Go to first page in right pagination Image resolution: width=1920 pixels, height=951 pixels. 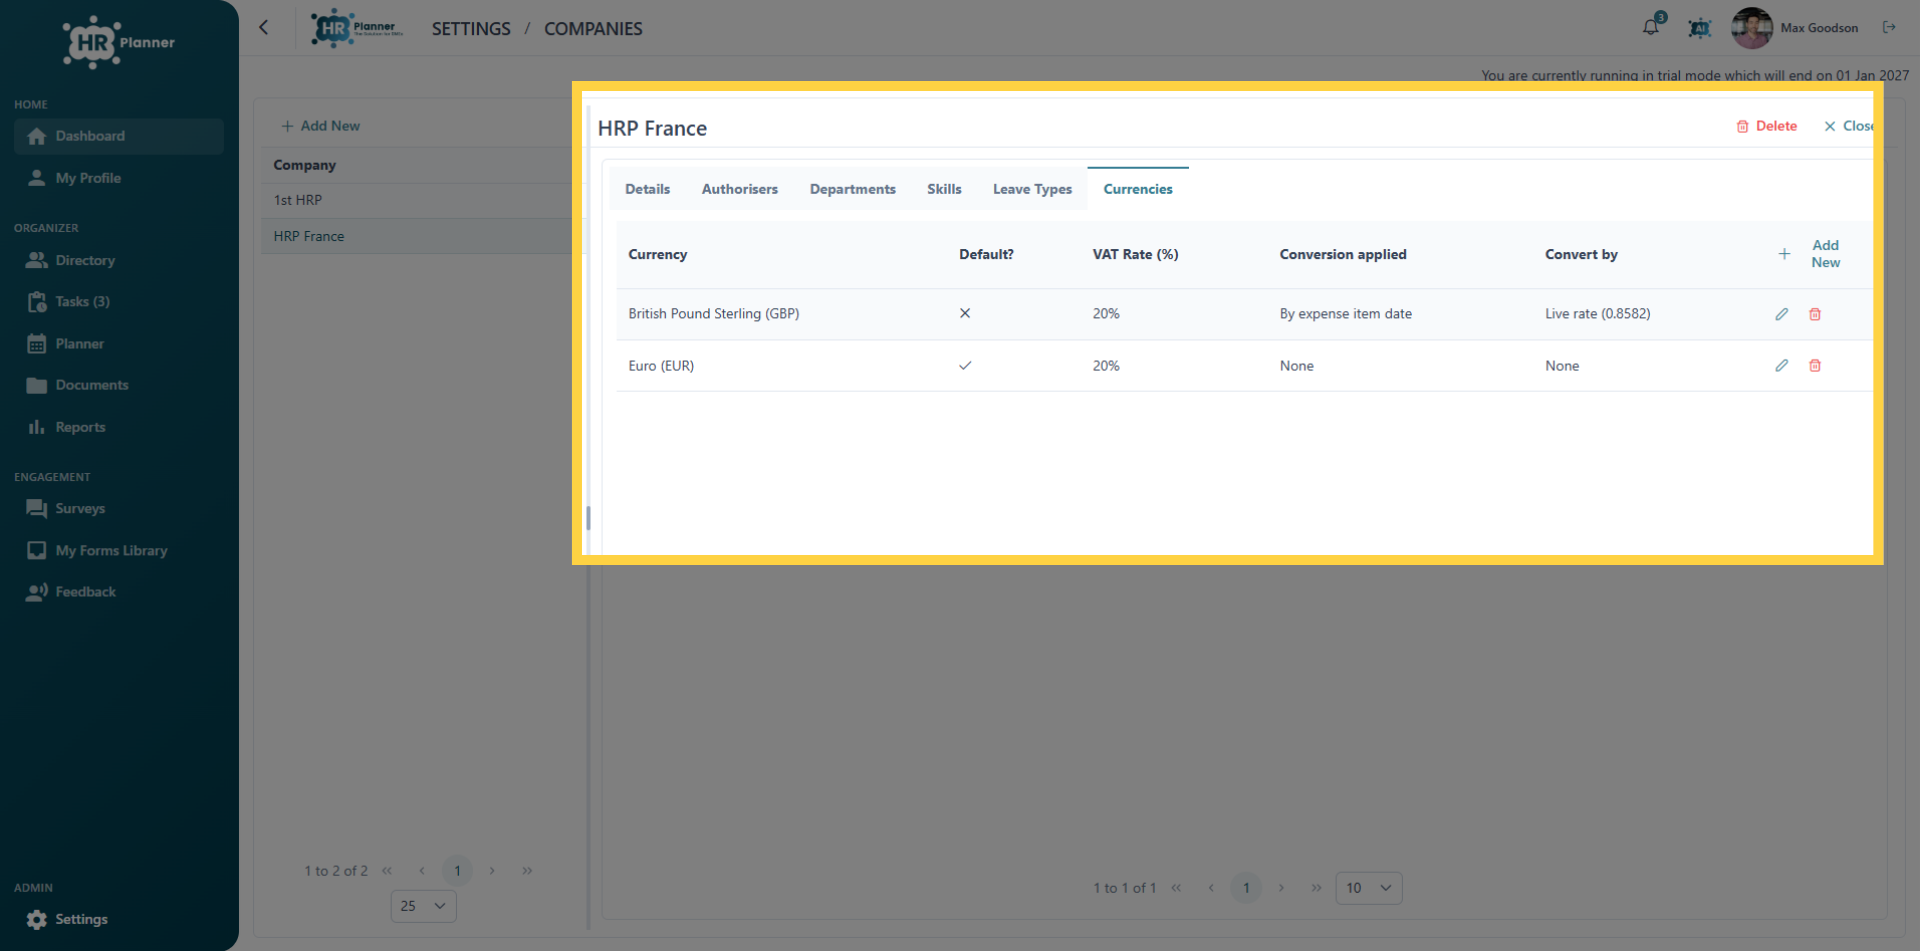click(1176, 888)
